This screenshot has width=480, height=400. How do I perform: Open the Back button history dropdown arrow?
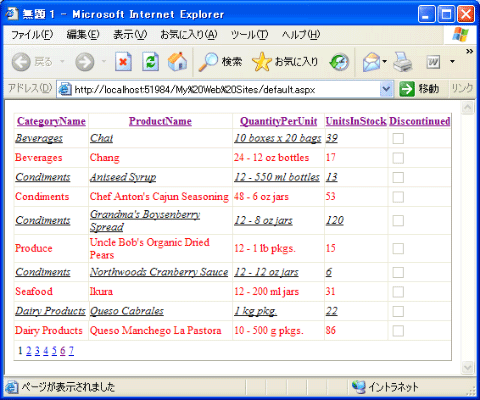click(62, 62)
